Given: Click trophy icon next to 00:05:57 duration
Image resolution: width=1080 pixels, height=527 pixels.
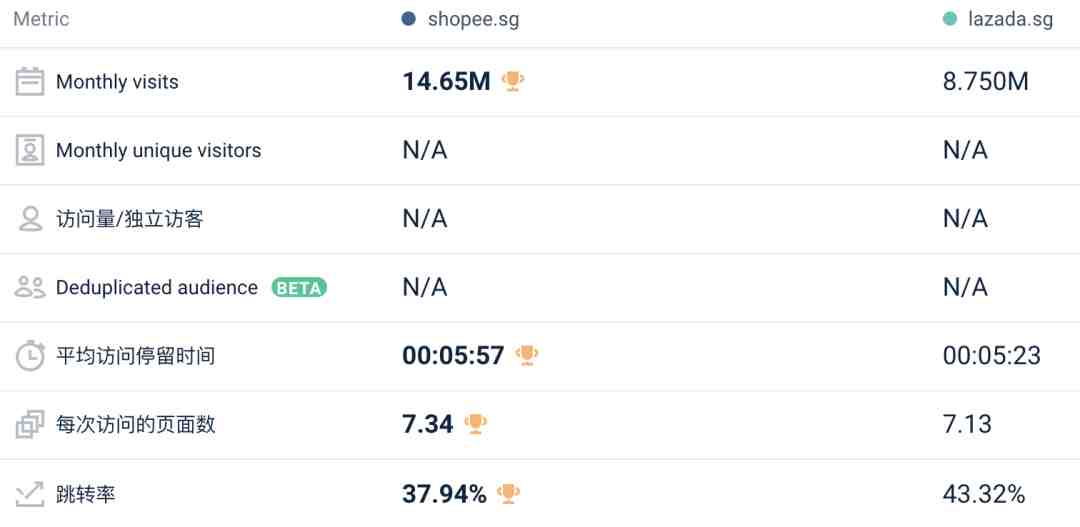Looking at the screenshot, I should pyautogui.click(x=527, y=355).
